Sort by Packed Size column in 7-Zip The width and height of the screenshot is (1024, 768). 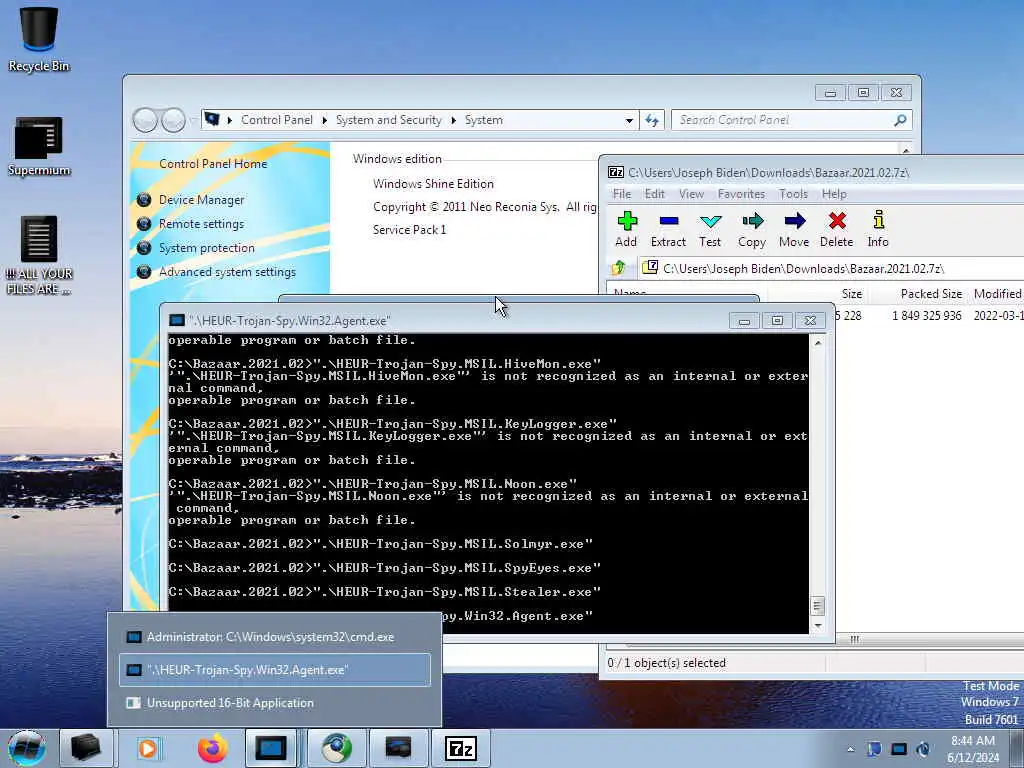(x=931, y=294)
